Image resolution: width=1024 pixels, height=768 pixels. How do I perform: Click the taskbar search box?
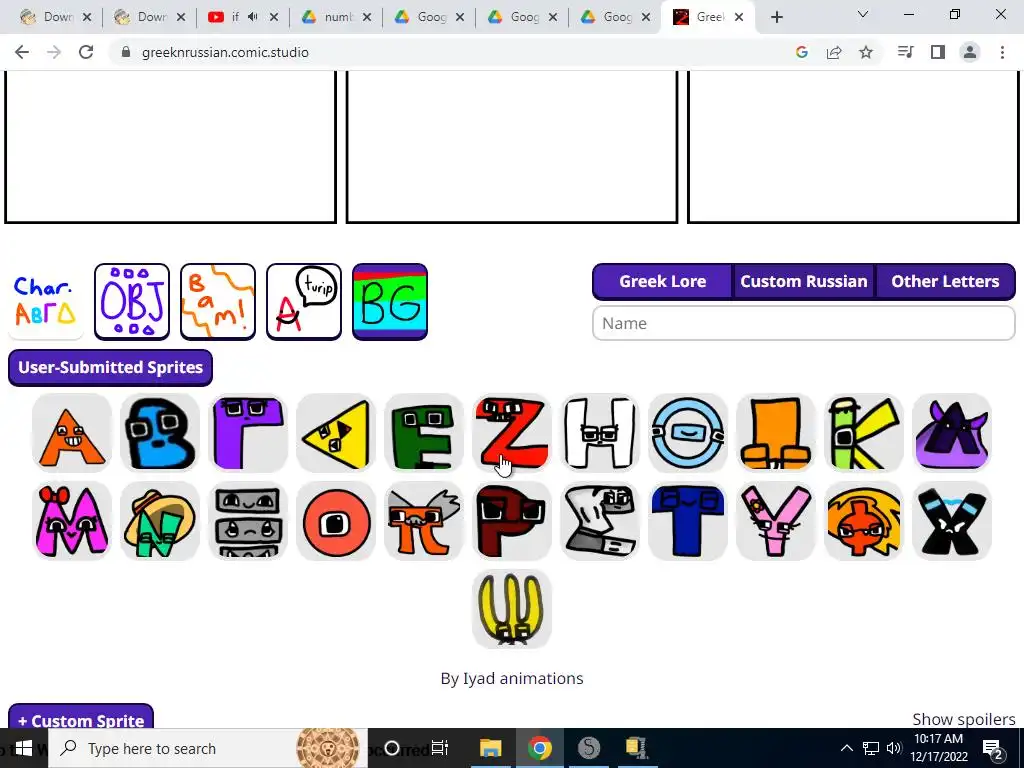pos(208,748)
